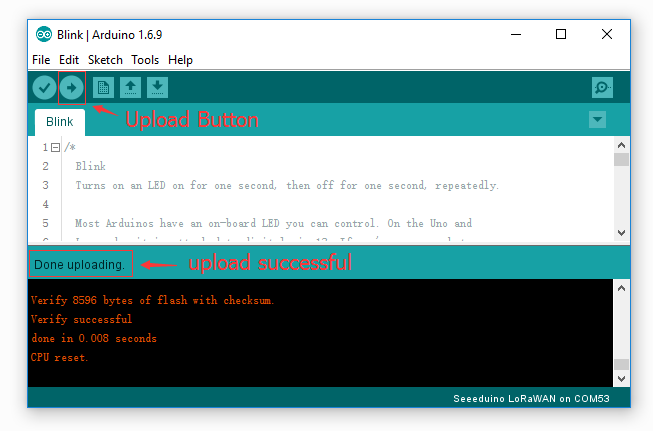Image resolution: width=653 pixels, height=431 pixels.
Task: Collapse the comment fold on line 1
Action: [55, 147]
